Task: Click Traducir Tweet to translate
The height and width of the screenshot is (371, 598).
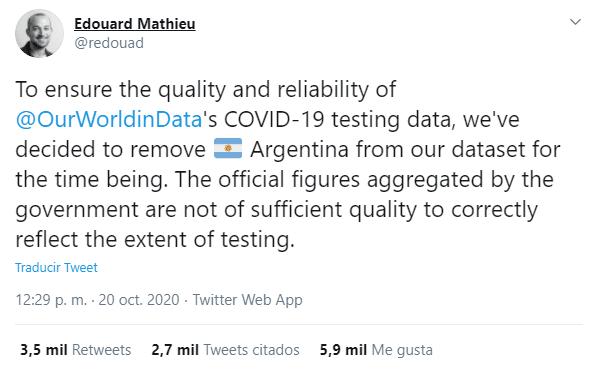Action: point(56,268)
